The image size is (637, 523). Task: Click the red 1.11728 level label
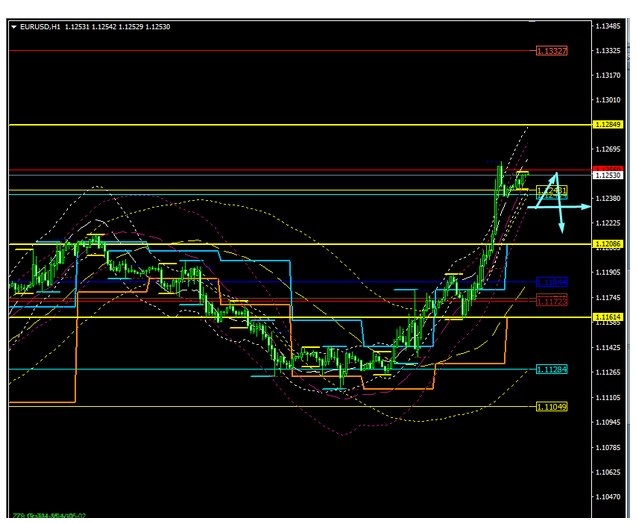click(551, 300)
